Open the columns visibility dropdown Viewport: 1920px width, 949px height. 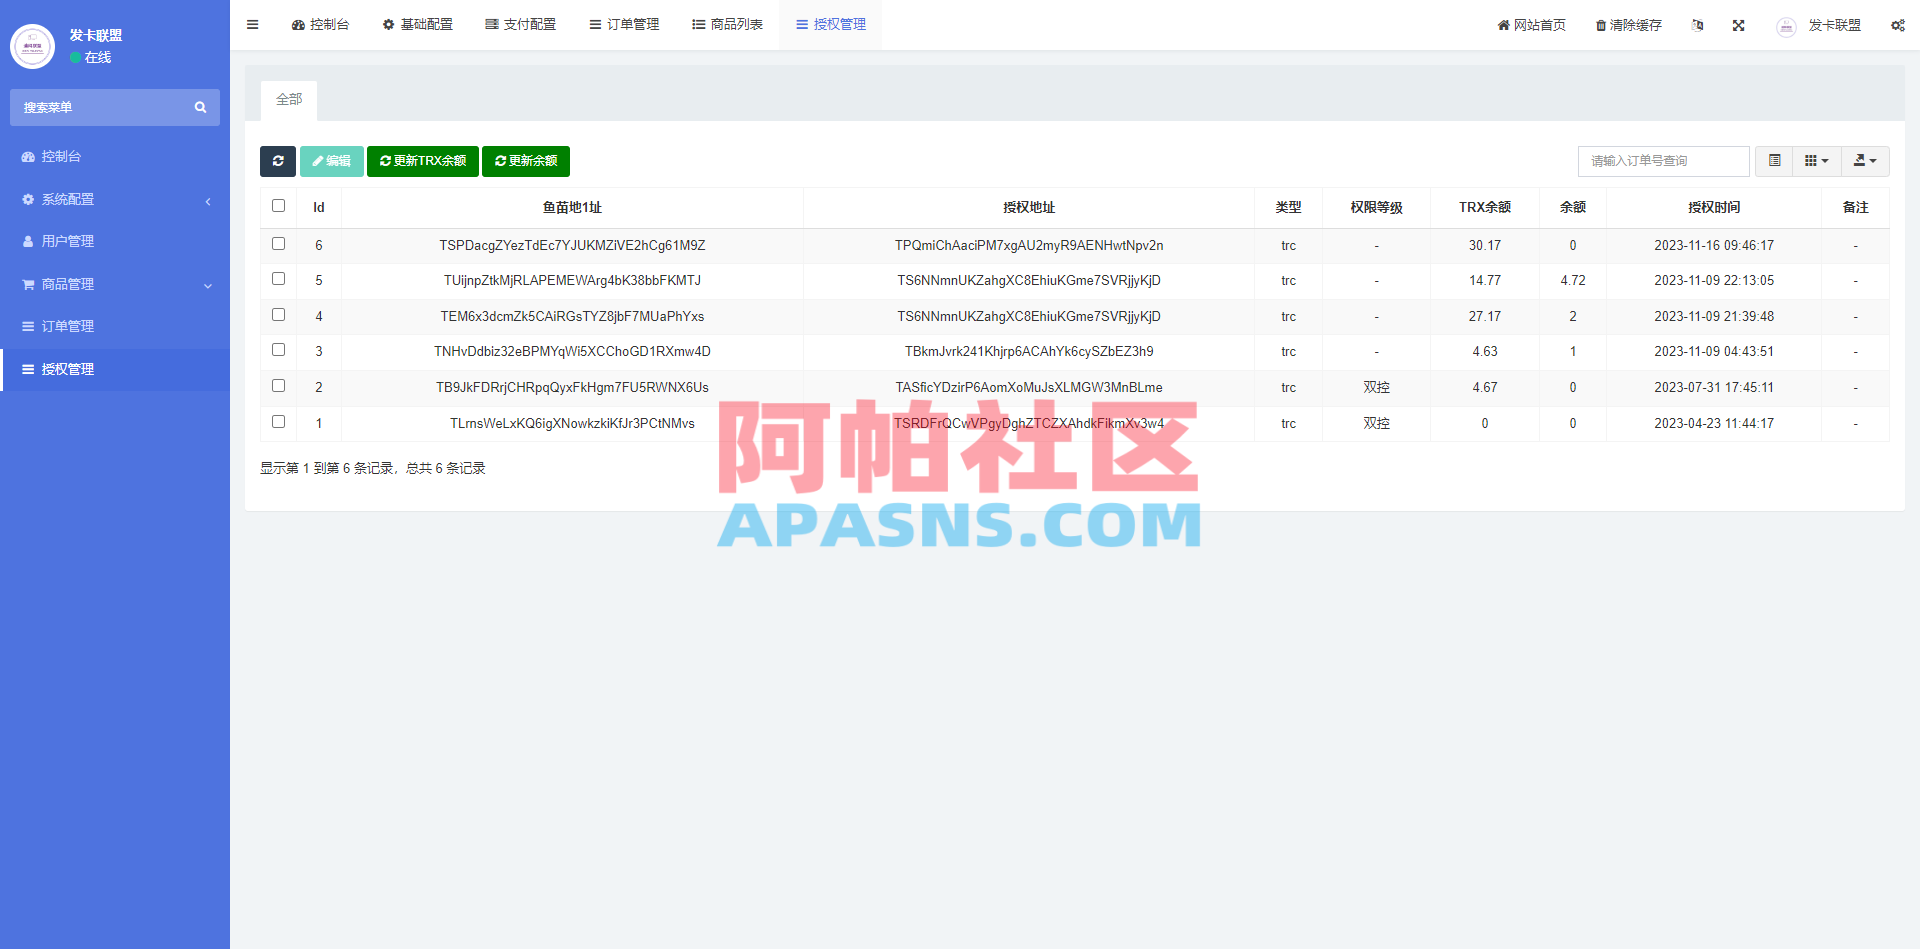[x=1816, y=160]
